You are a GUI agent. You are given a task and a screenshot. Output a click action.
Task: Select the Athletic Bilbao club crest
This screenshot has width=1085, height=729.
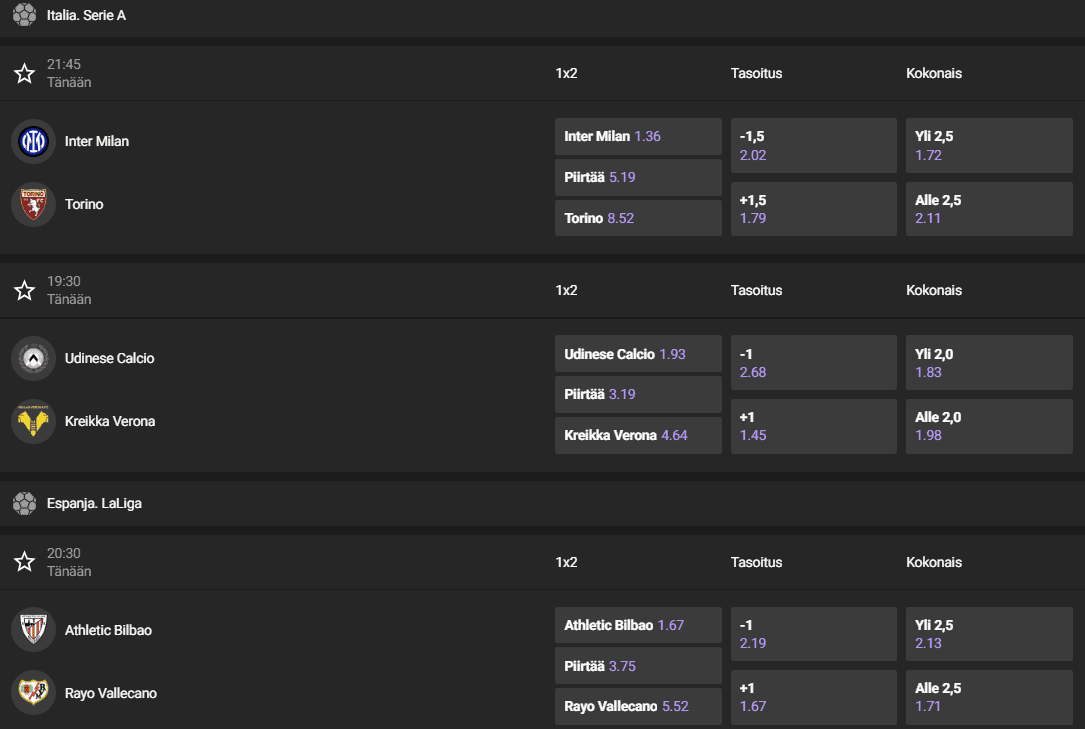coord(33,630)
